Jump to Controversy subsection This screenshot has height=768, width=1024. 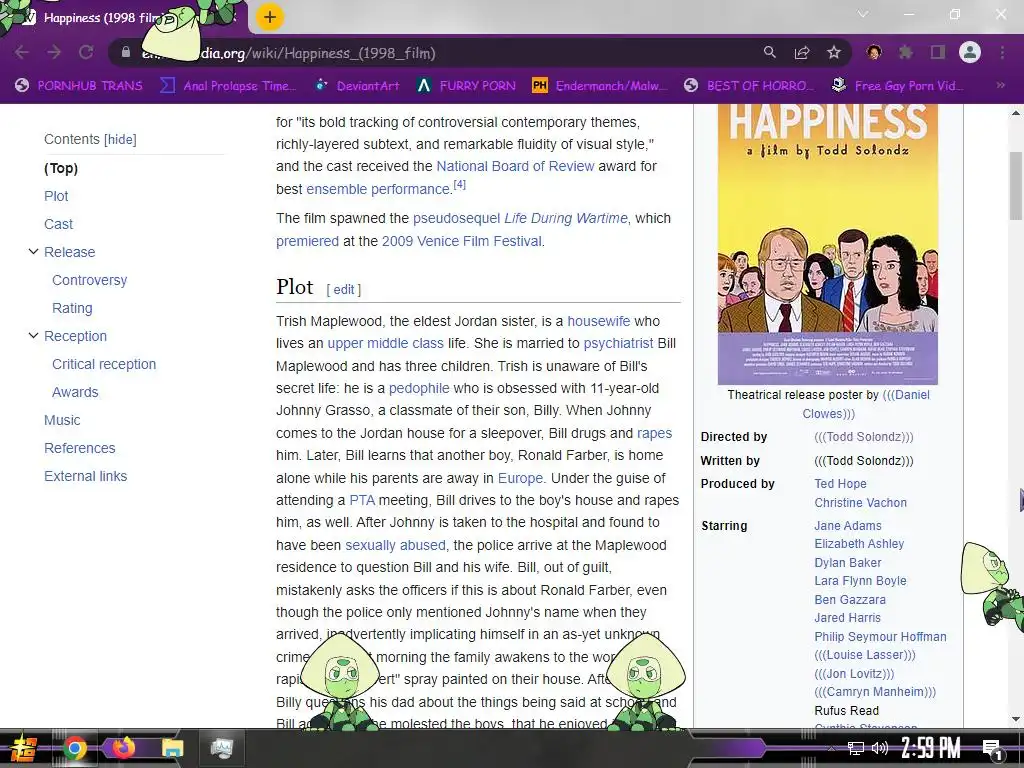pos(89,280)
